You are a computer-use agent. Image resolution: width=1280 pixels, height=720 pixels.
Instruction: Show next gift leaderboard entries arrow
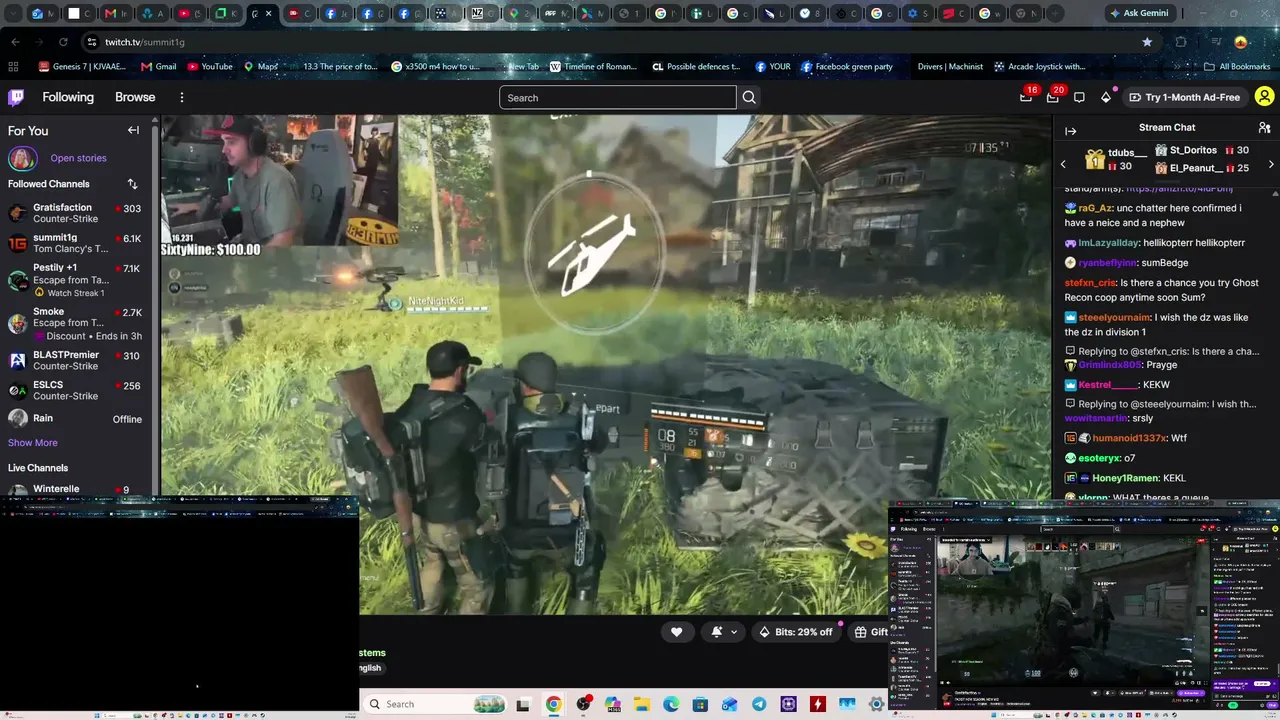pos(1271,164)
